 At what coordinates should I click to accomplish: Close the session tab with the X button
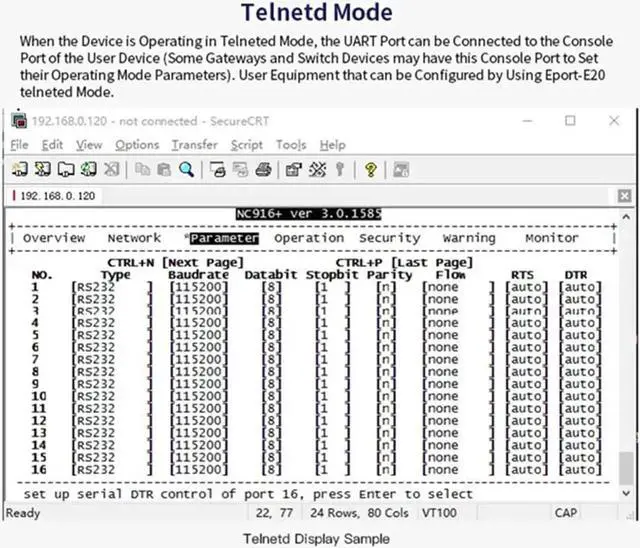click(x=625, y=197)
